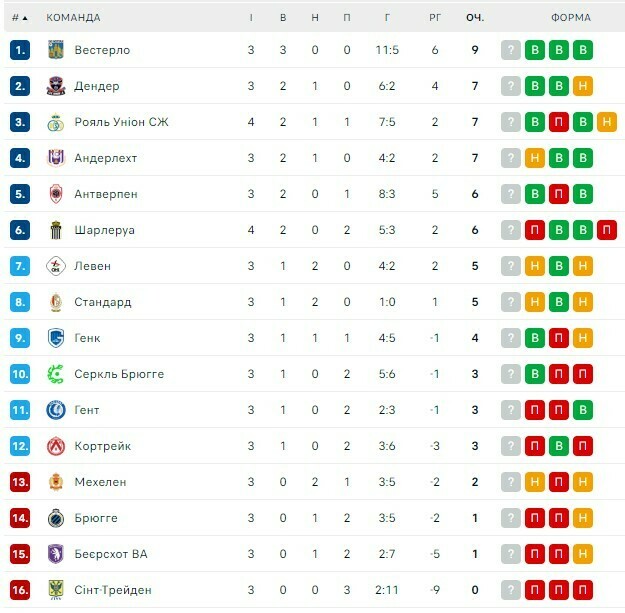The image size is (625, 613).
Task: Click the Стандард team name
Action: coord(102,302)
